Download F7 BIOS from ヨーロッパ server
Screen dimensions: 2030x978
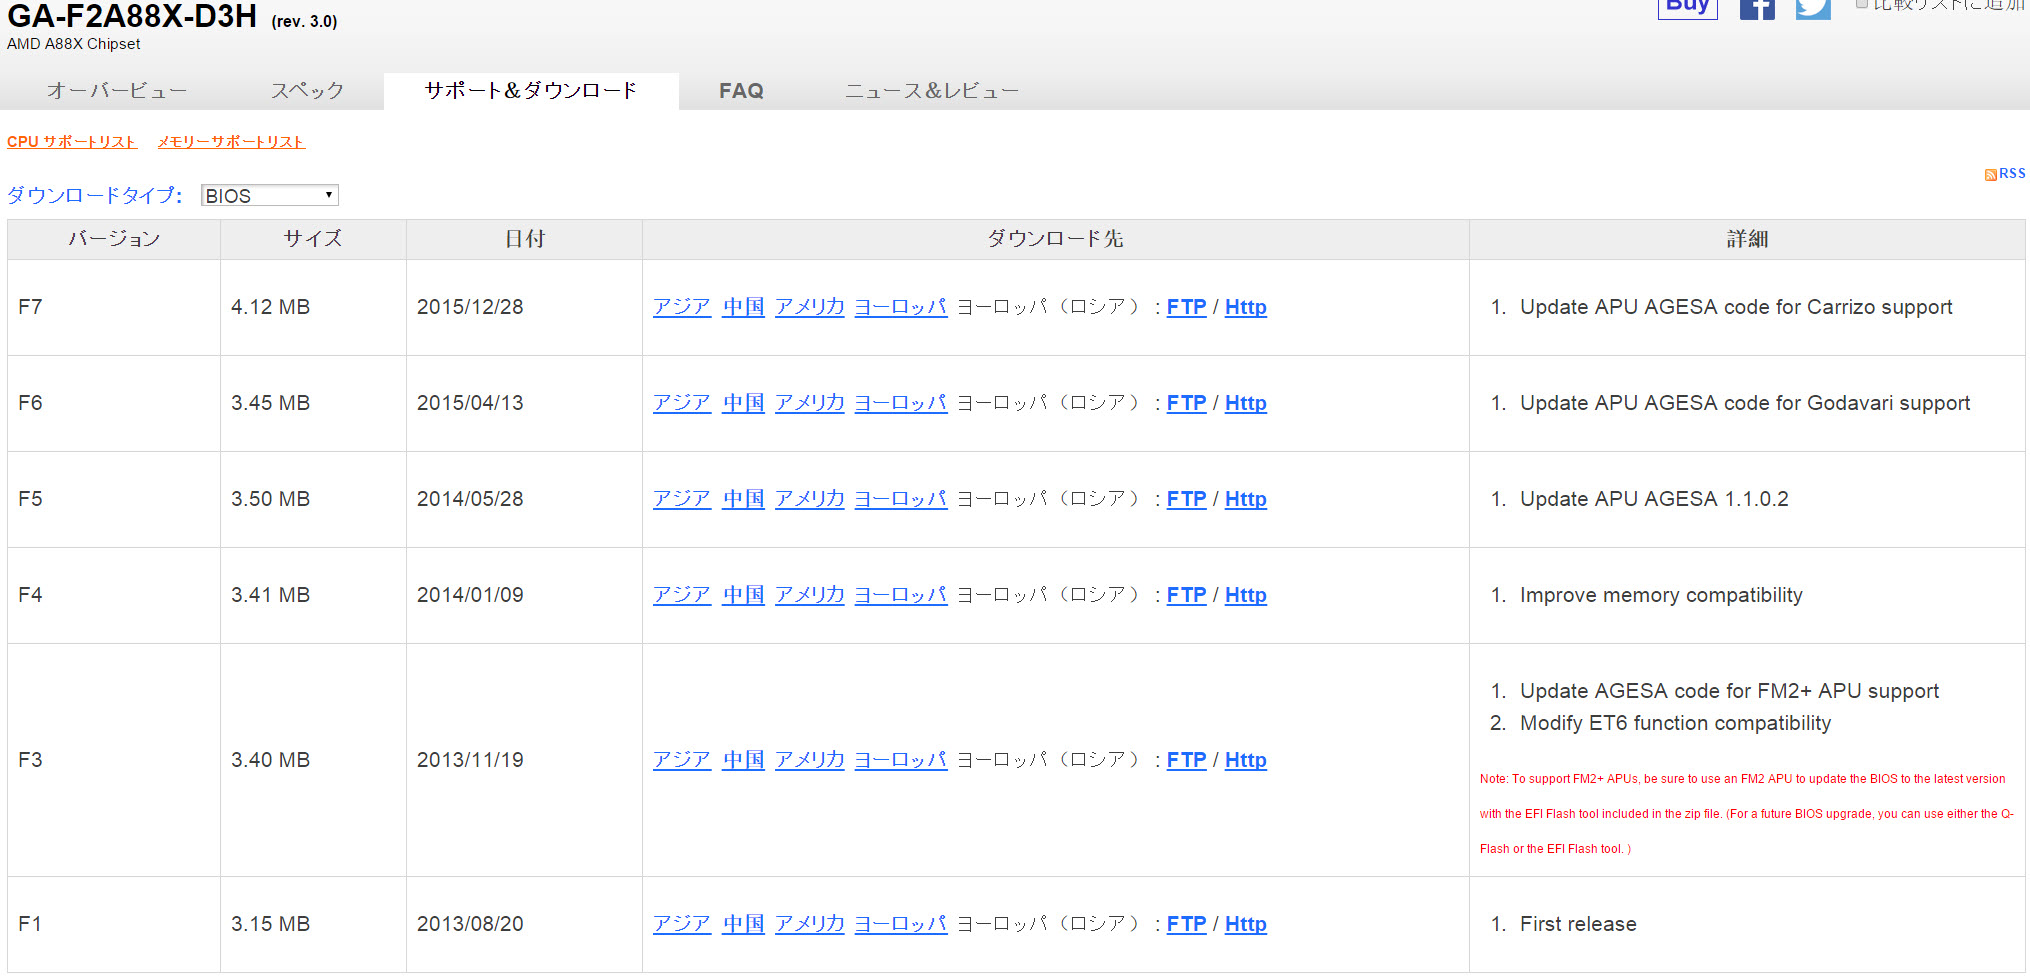click(x=901, y=307)
